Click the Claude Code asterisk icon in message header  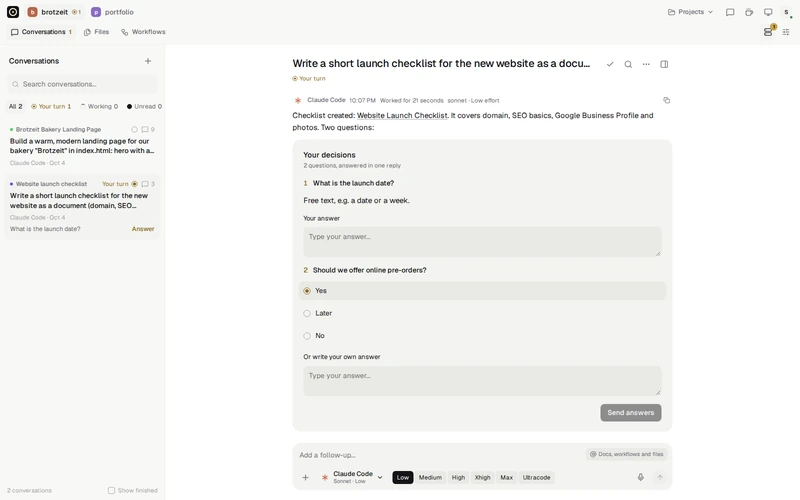click(298, 101)
